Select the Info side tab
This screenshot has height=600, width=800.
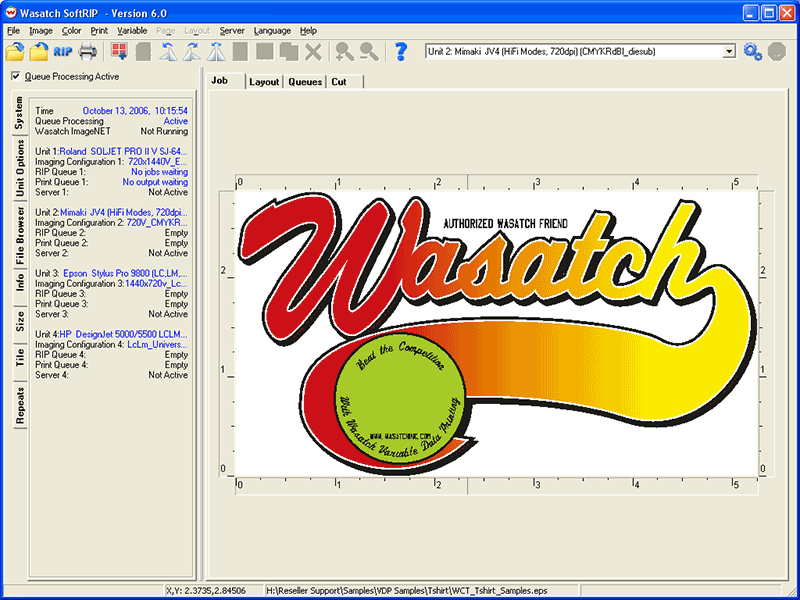(x=20, y=283)
